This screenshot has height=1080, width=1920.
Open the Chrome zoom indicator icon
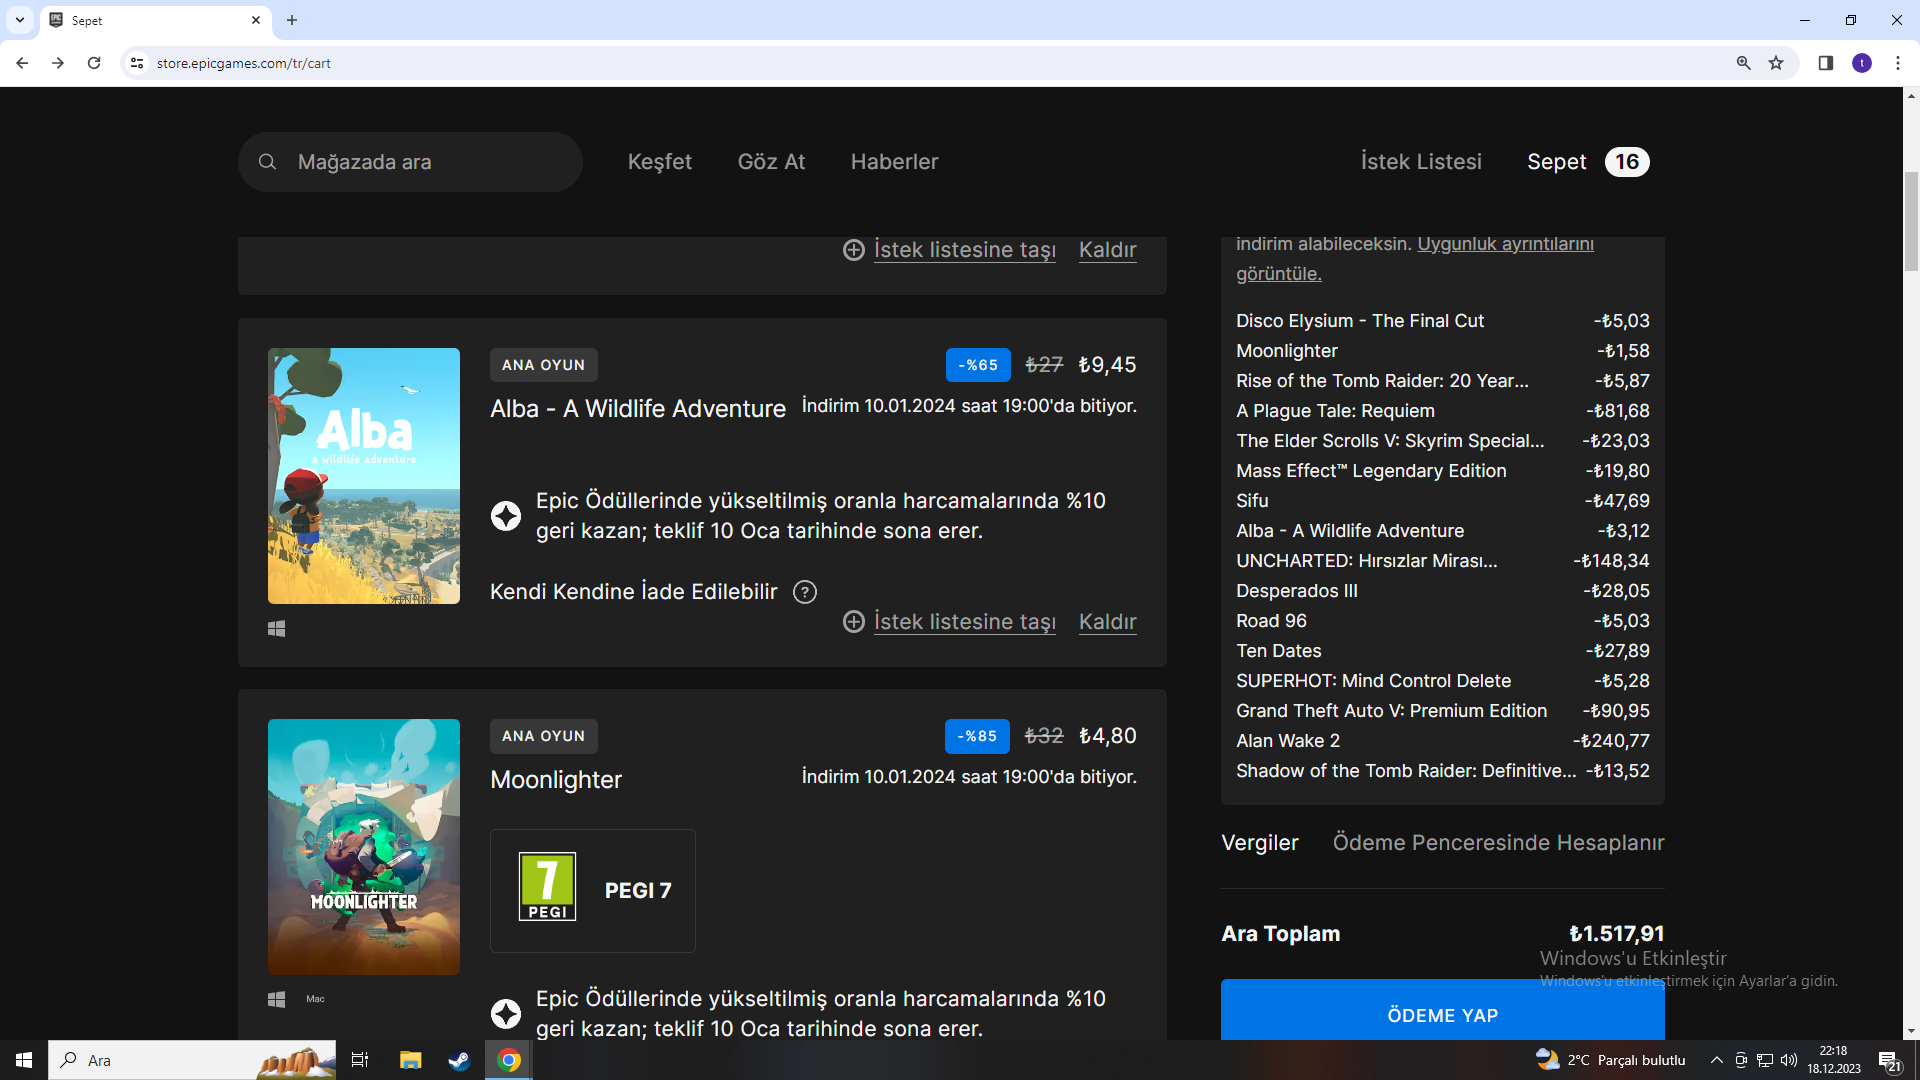tap(1743, 63)
